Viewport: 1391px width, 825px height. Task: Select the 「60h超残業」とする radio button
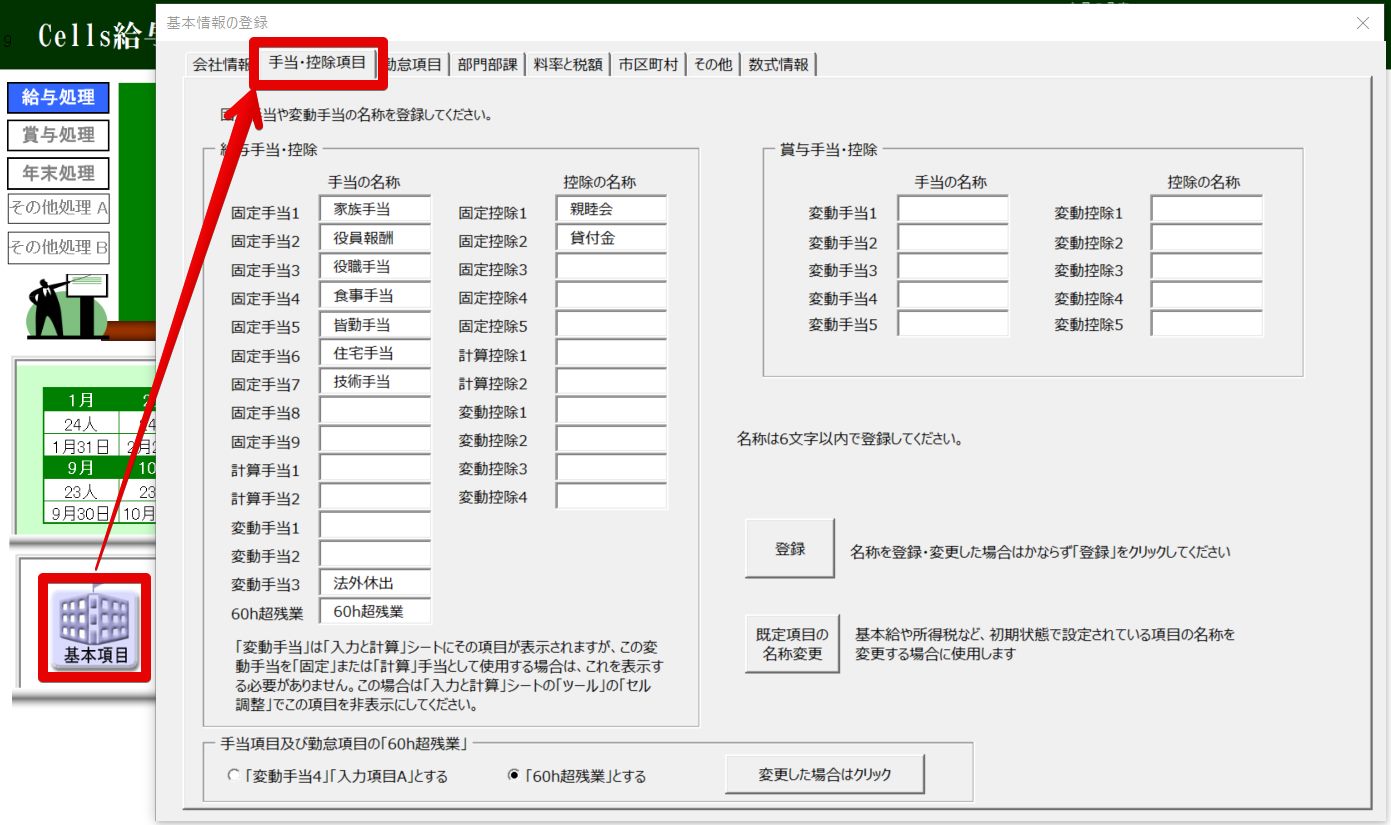click(515, 775)
